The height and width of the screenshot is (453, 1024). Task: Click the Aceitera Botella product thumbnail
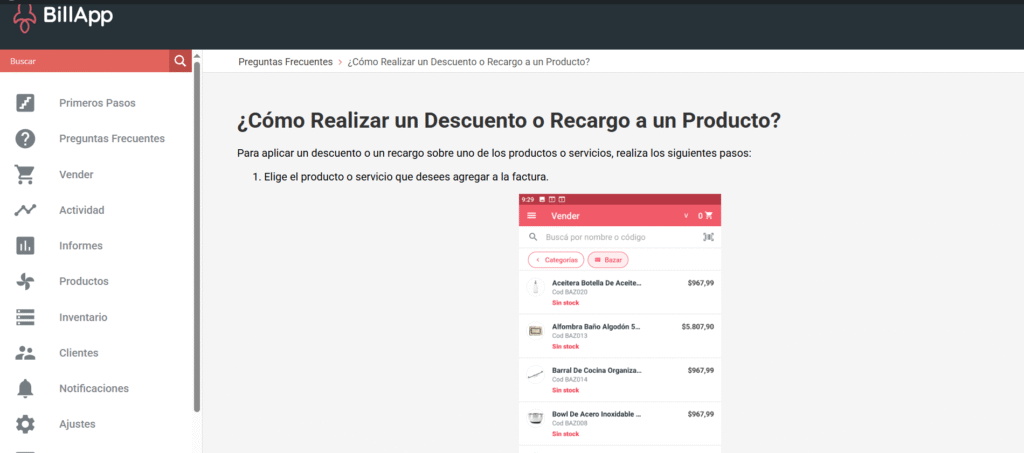point(535,288)
